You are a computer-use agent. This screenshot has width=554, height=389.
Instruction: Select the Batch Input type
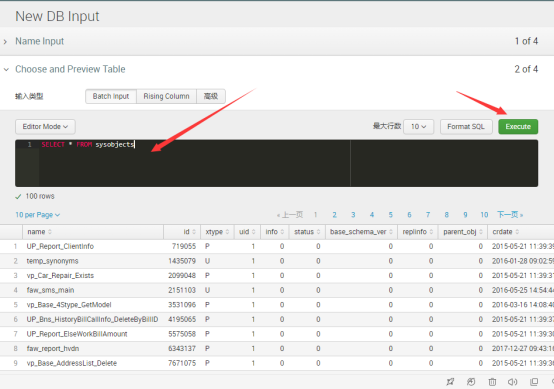click(111, 96)
